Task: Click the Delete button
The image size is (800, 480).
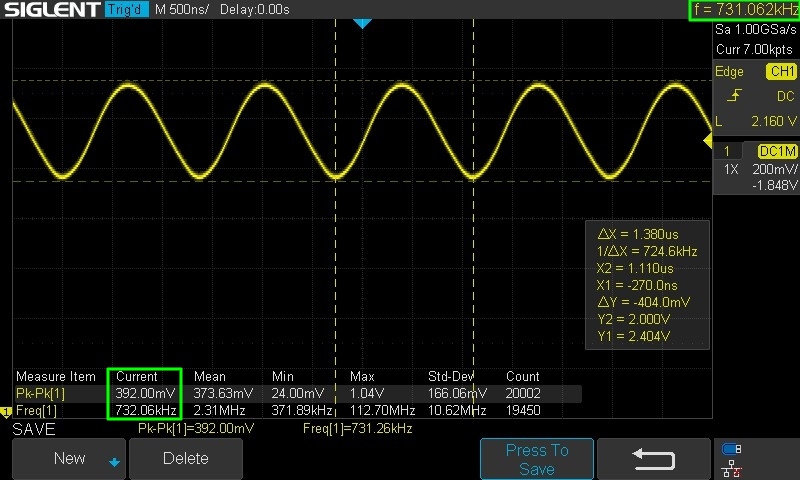Action: pos(185,458)
